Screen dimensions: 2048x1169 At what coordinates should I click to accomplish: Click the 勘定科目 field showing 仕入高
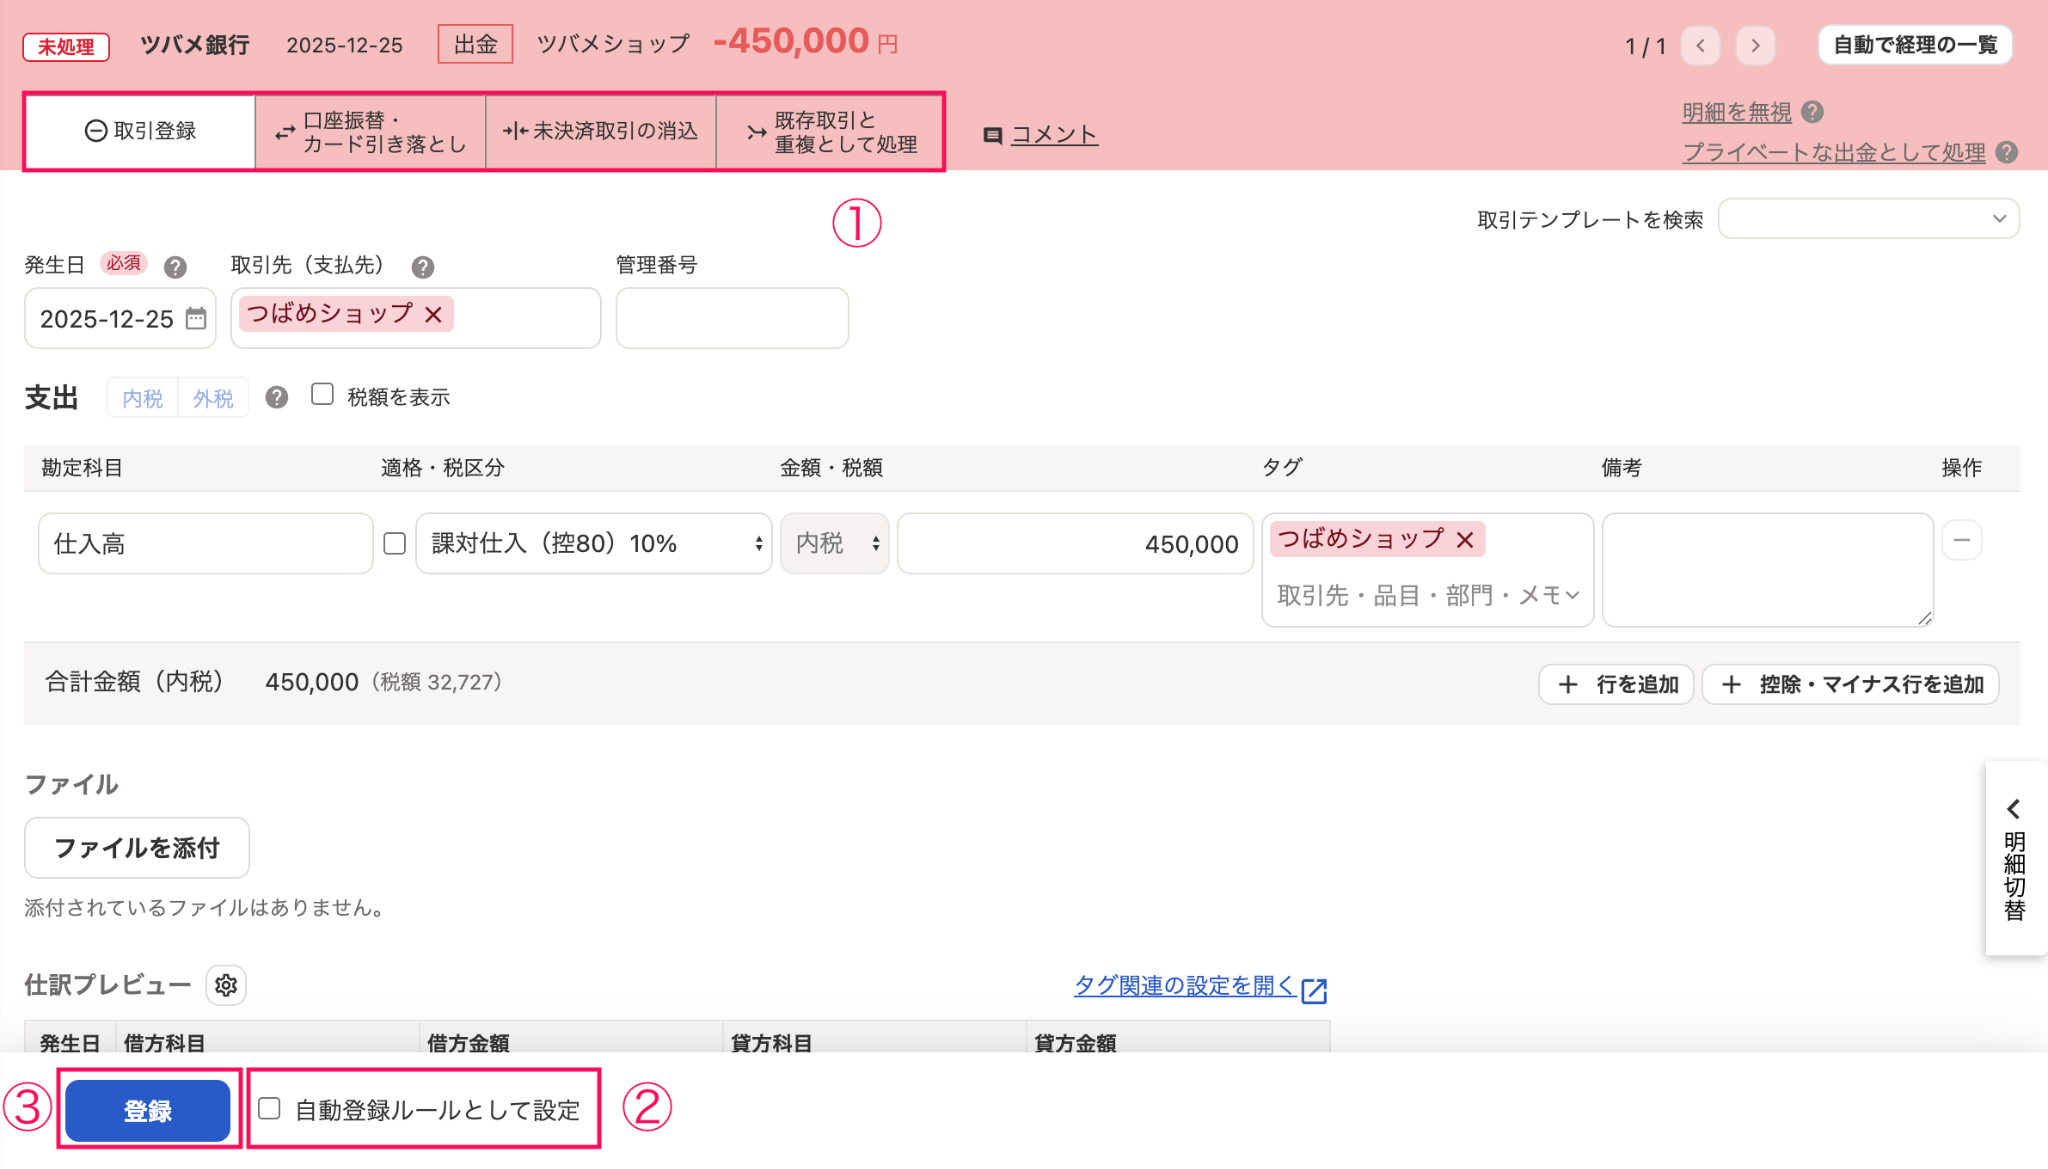click(x=205, y=543)
